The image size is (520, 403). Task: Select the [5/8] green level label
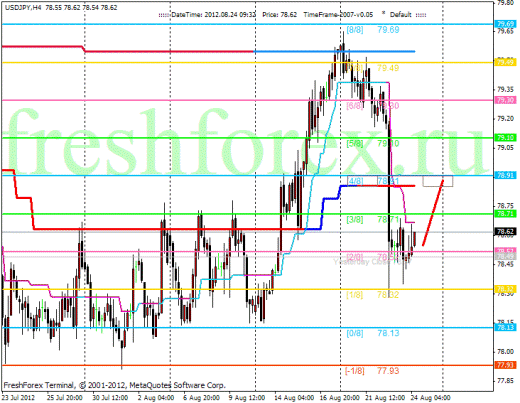pyautogui.click(x=355, y=144)
